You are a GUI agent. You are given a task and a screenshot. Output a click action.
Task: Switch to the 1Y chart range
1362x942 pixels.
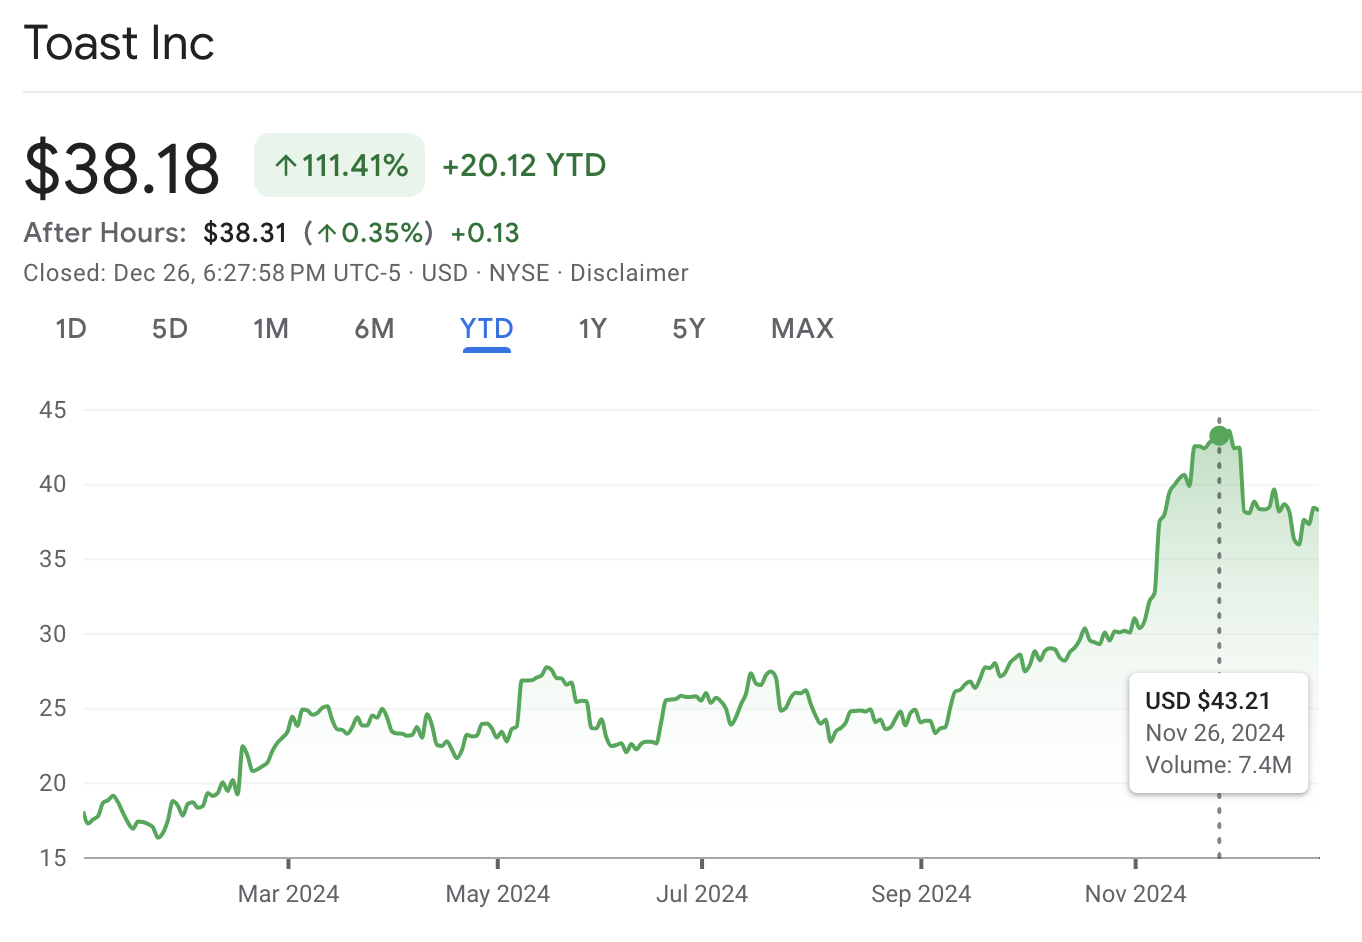[592, 328]
